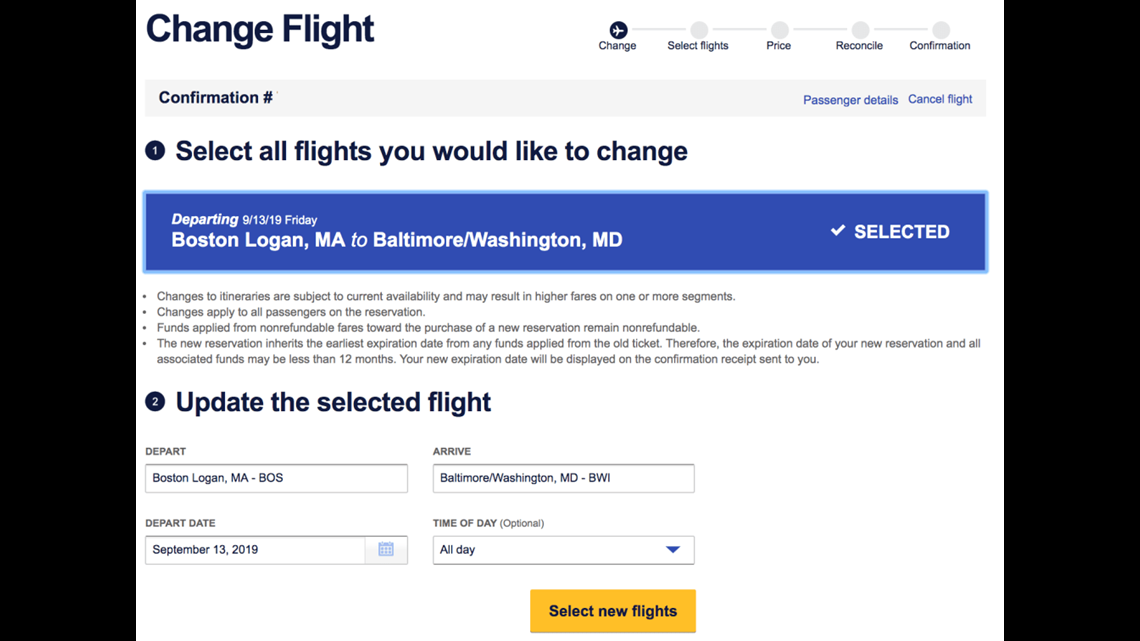The image size is (1140, 641).
Task: Select the Change step label
Action: [x=617, y=46]
